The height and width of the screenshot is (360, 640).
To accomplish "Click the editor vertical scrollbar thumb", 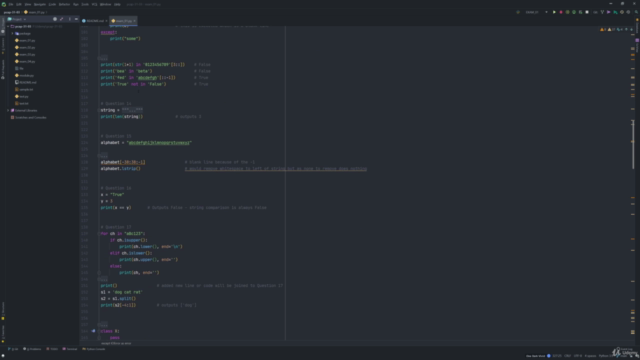I will (x=633, y=145).
